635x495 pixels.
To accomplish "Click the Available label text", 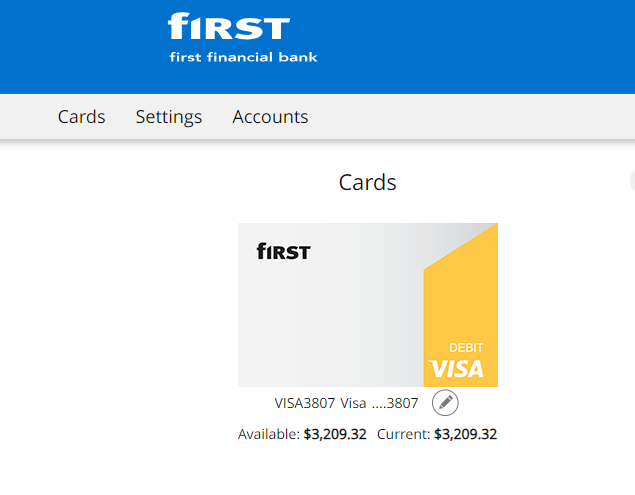I will click(x=268, y=434).
